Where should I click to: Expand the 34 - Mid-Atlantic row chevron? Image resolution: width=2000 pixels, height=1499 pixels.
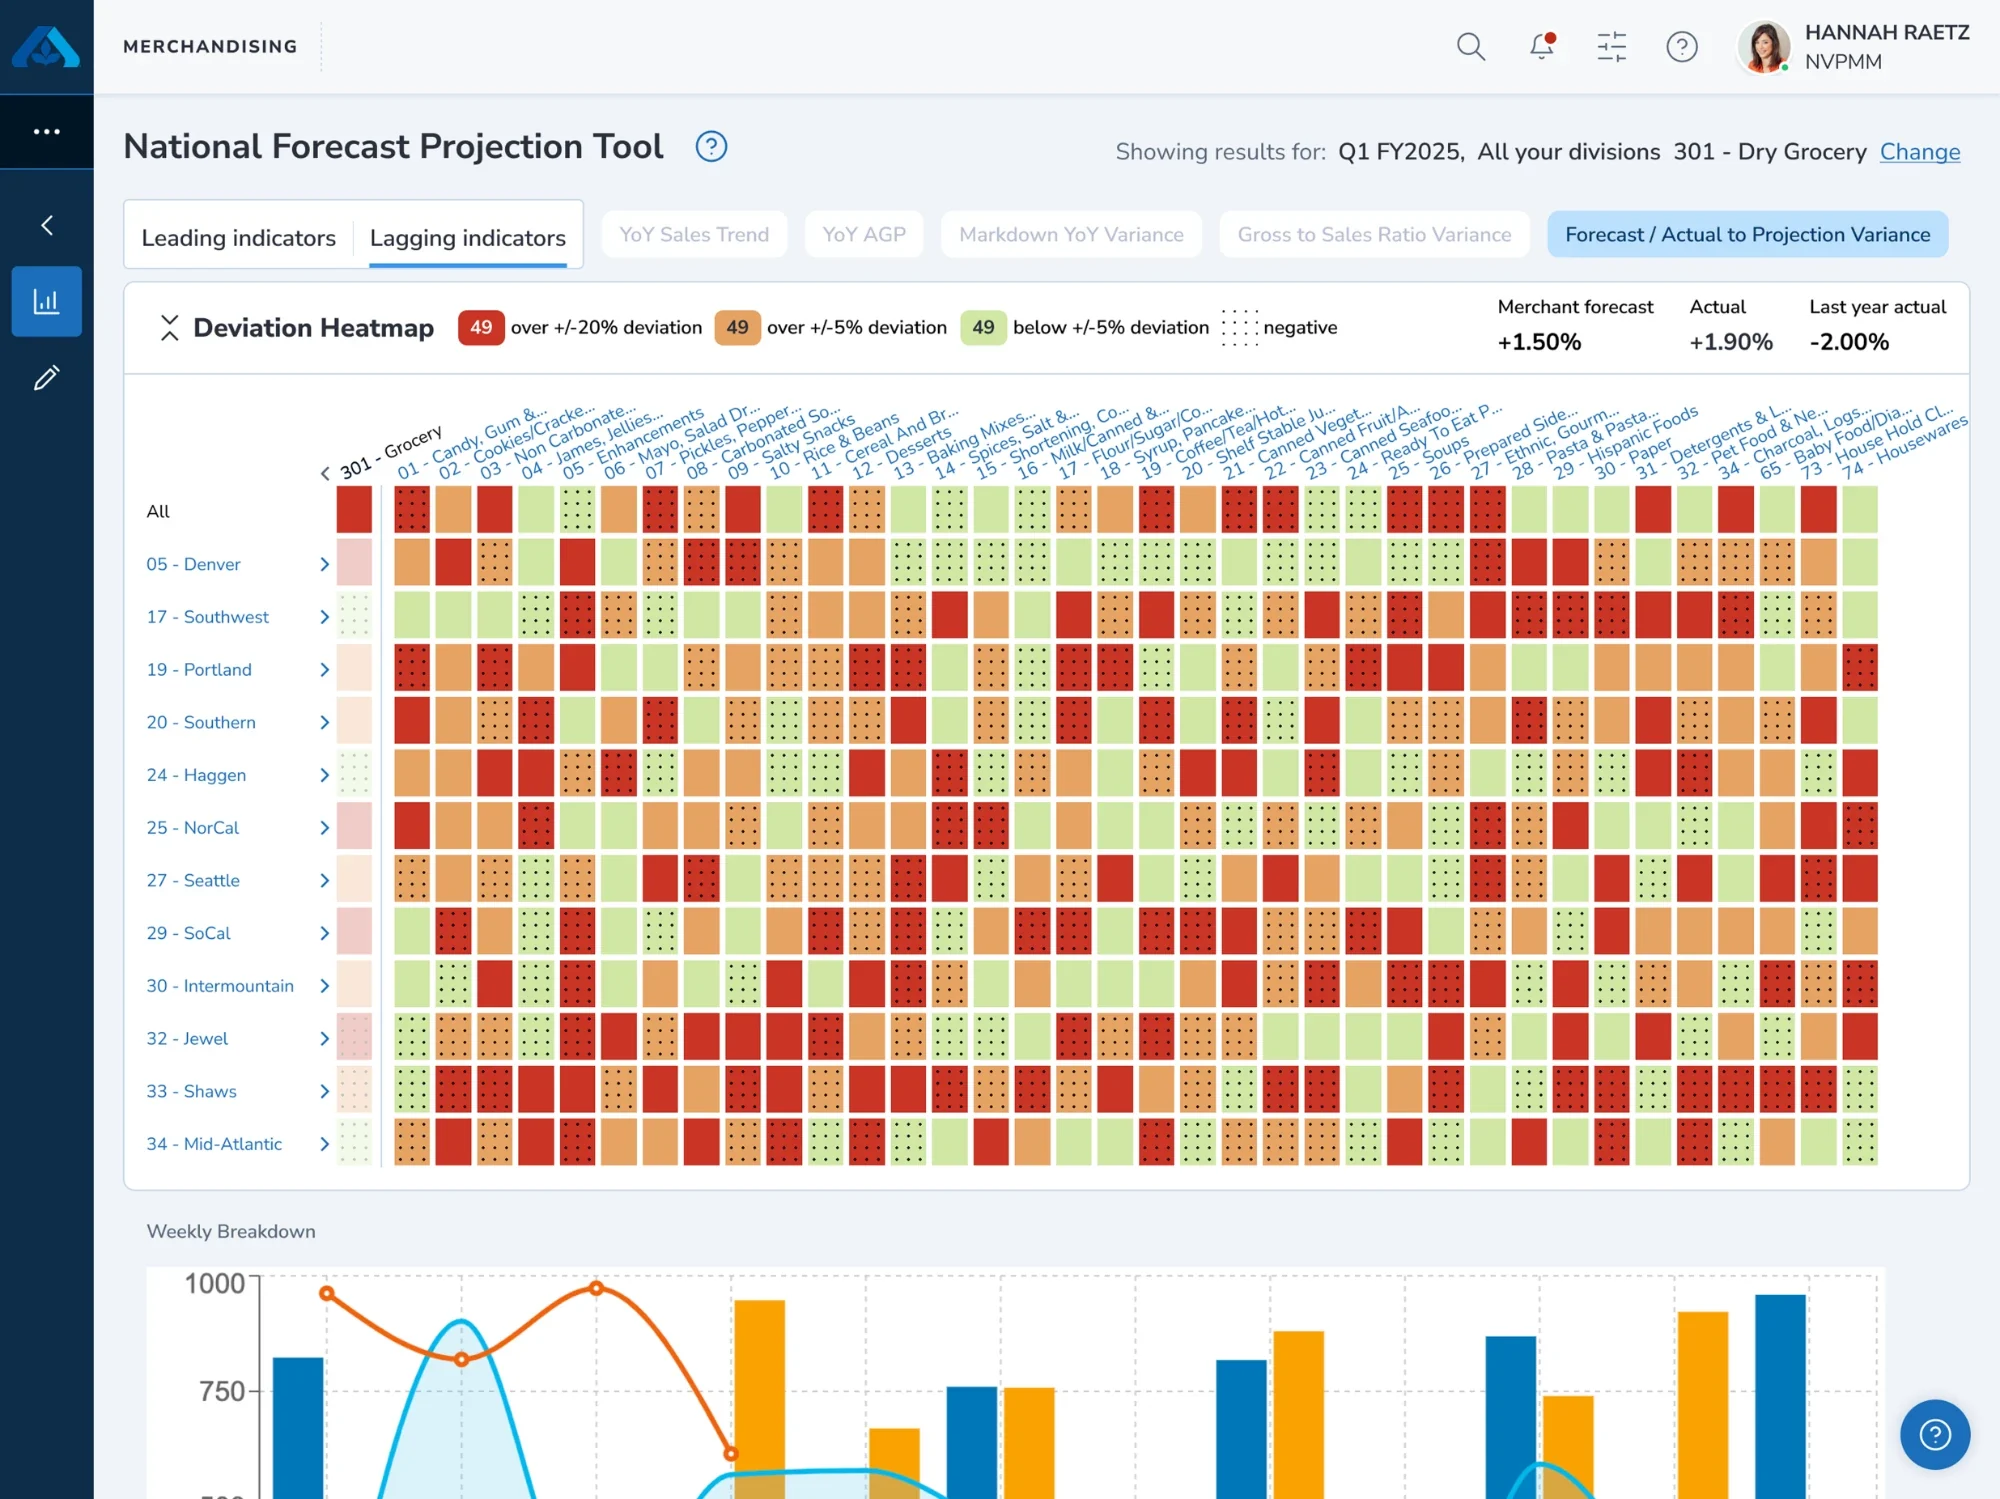pyautogui.click(x=324, y=1144)
